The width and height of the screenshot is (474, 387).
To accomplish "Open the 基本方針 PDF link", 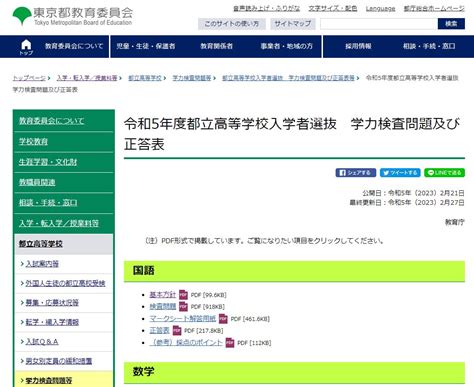I will (163, 295).
